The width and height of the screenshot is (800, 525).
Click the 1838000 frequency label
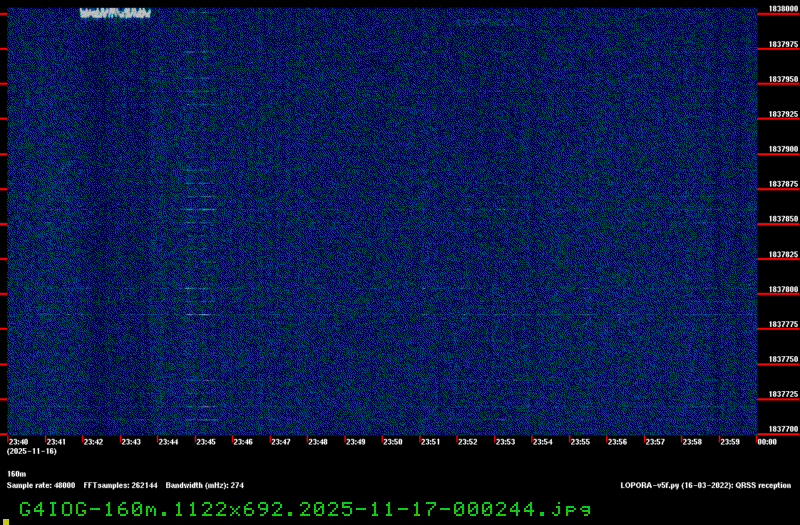(x=782, y=9)
